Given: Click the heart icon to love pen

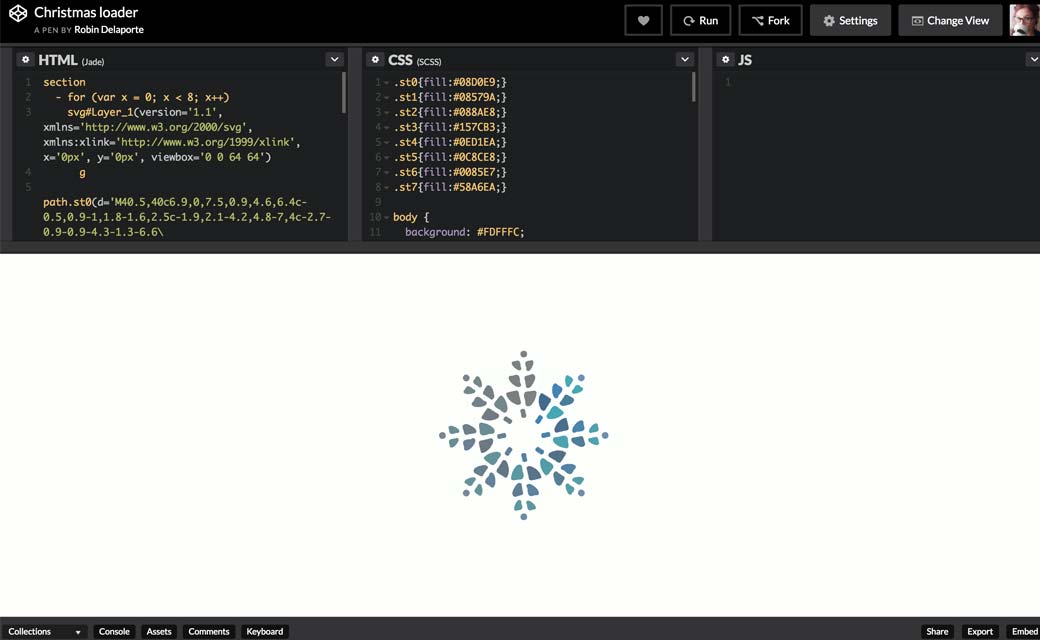Looking at the screenshot, I should coord(644,20).
